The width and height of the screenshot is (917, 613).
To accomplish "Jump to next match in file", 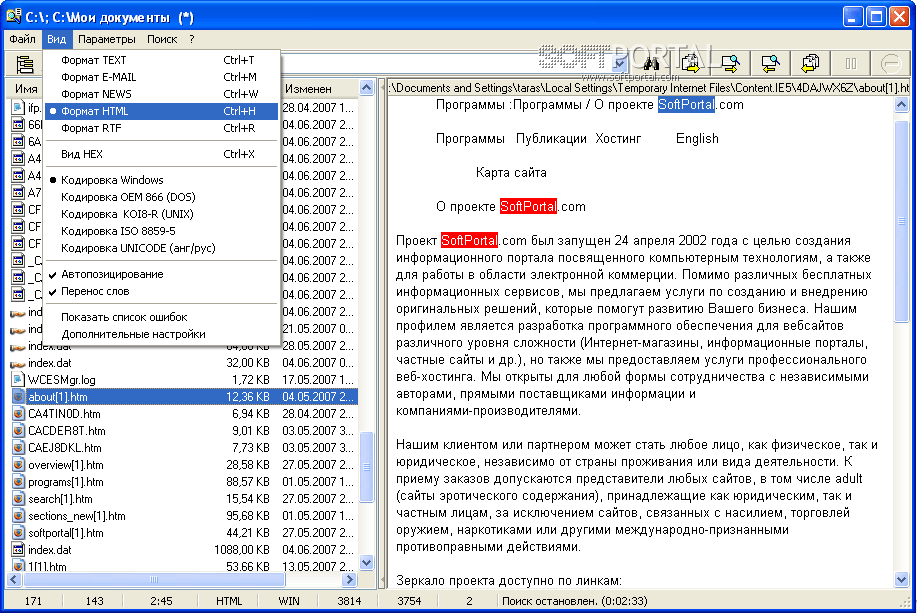I will 730,63.
